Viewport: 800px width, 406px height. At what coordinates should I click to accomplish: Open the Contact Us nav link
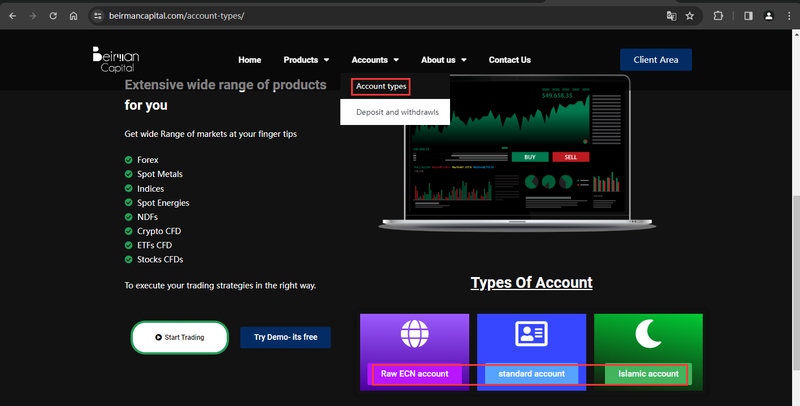pos(510,60)
